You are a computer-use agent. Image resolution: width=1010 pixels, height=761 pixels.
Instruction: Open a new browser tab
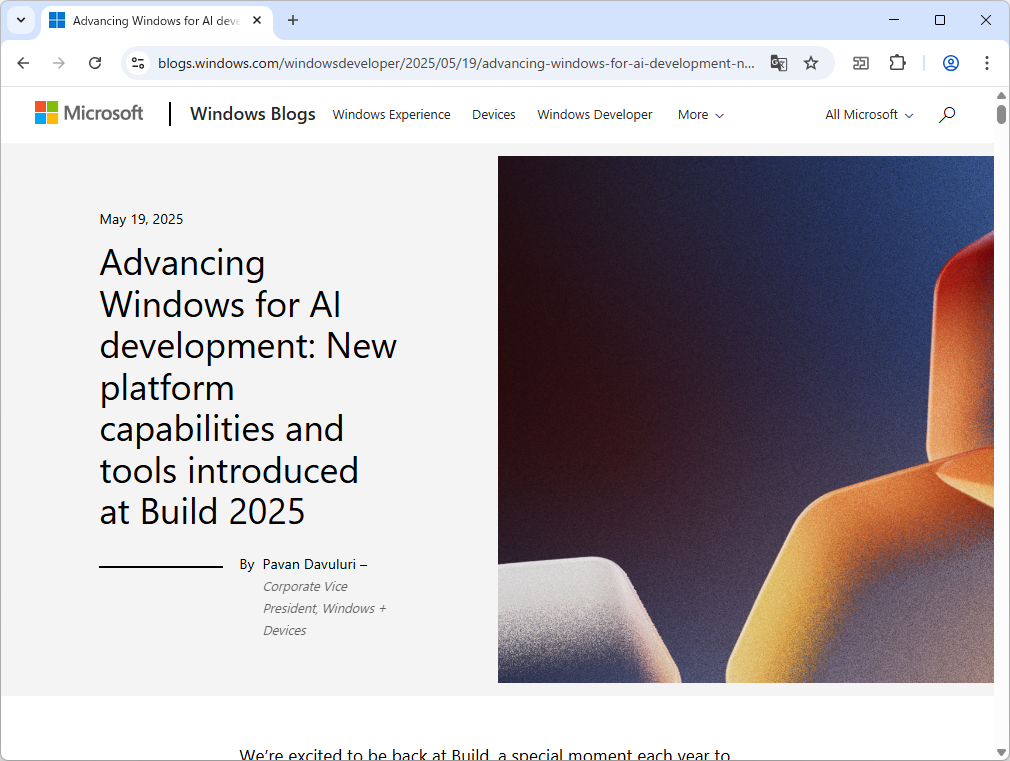point(292,20)
